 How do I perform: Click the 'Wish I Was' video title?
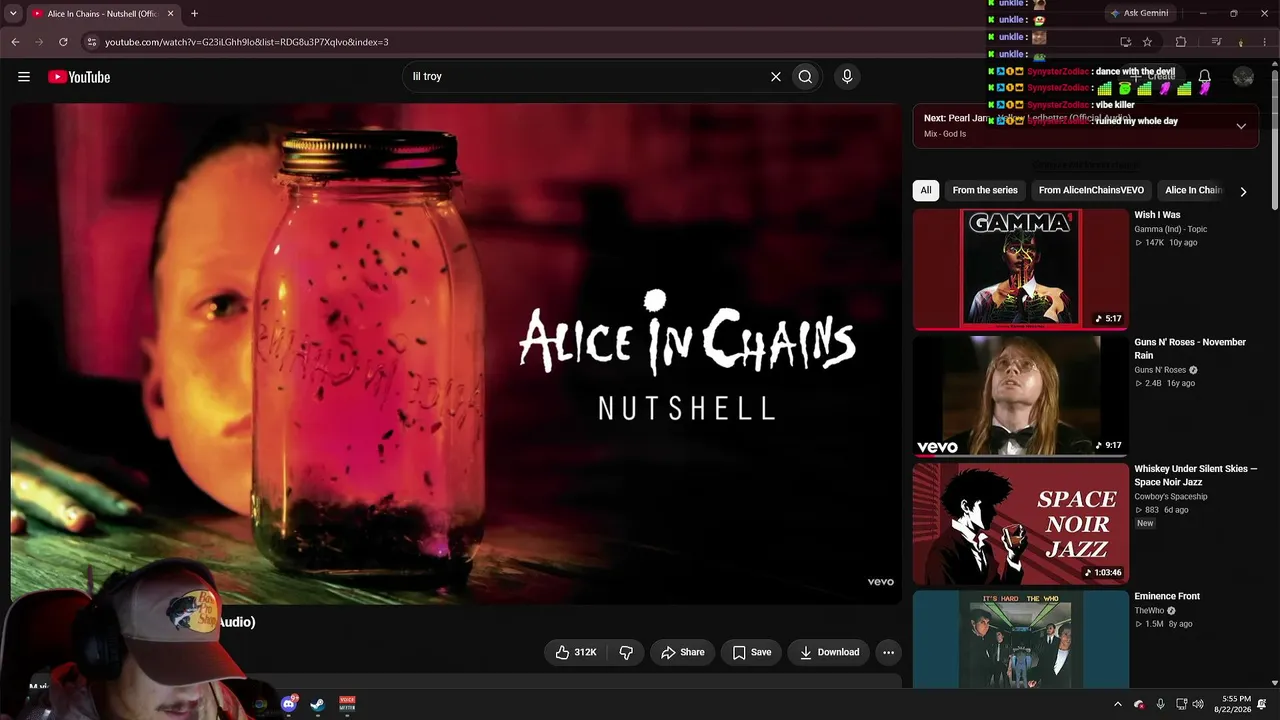[x=1157, y=215]
